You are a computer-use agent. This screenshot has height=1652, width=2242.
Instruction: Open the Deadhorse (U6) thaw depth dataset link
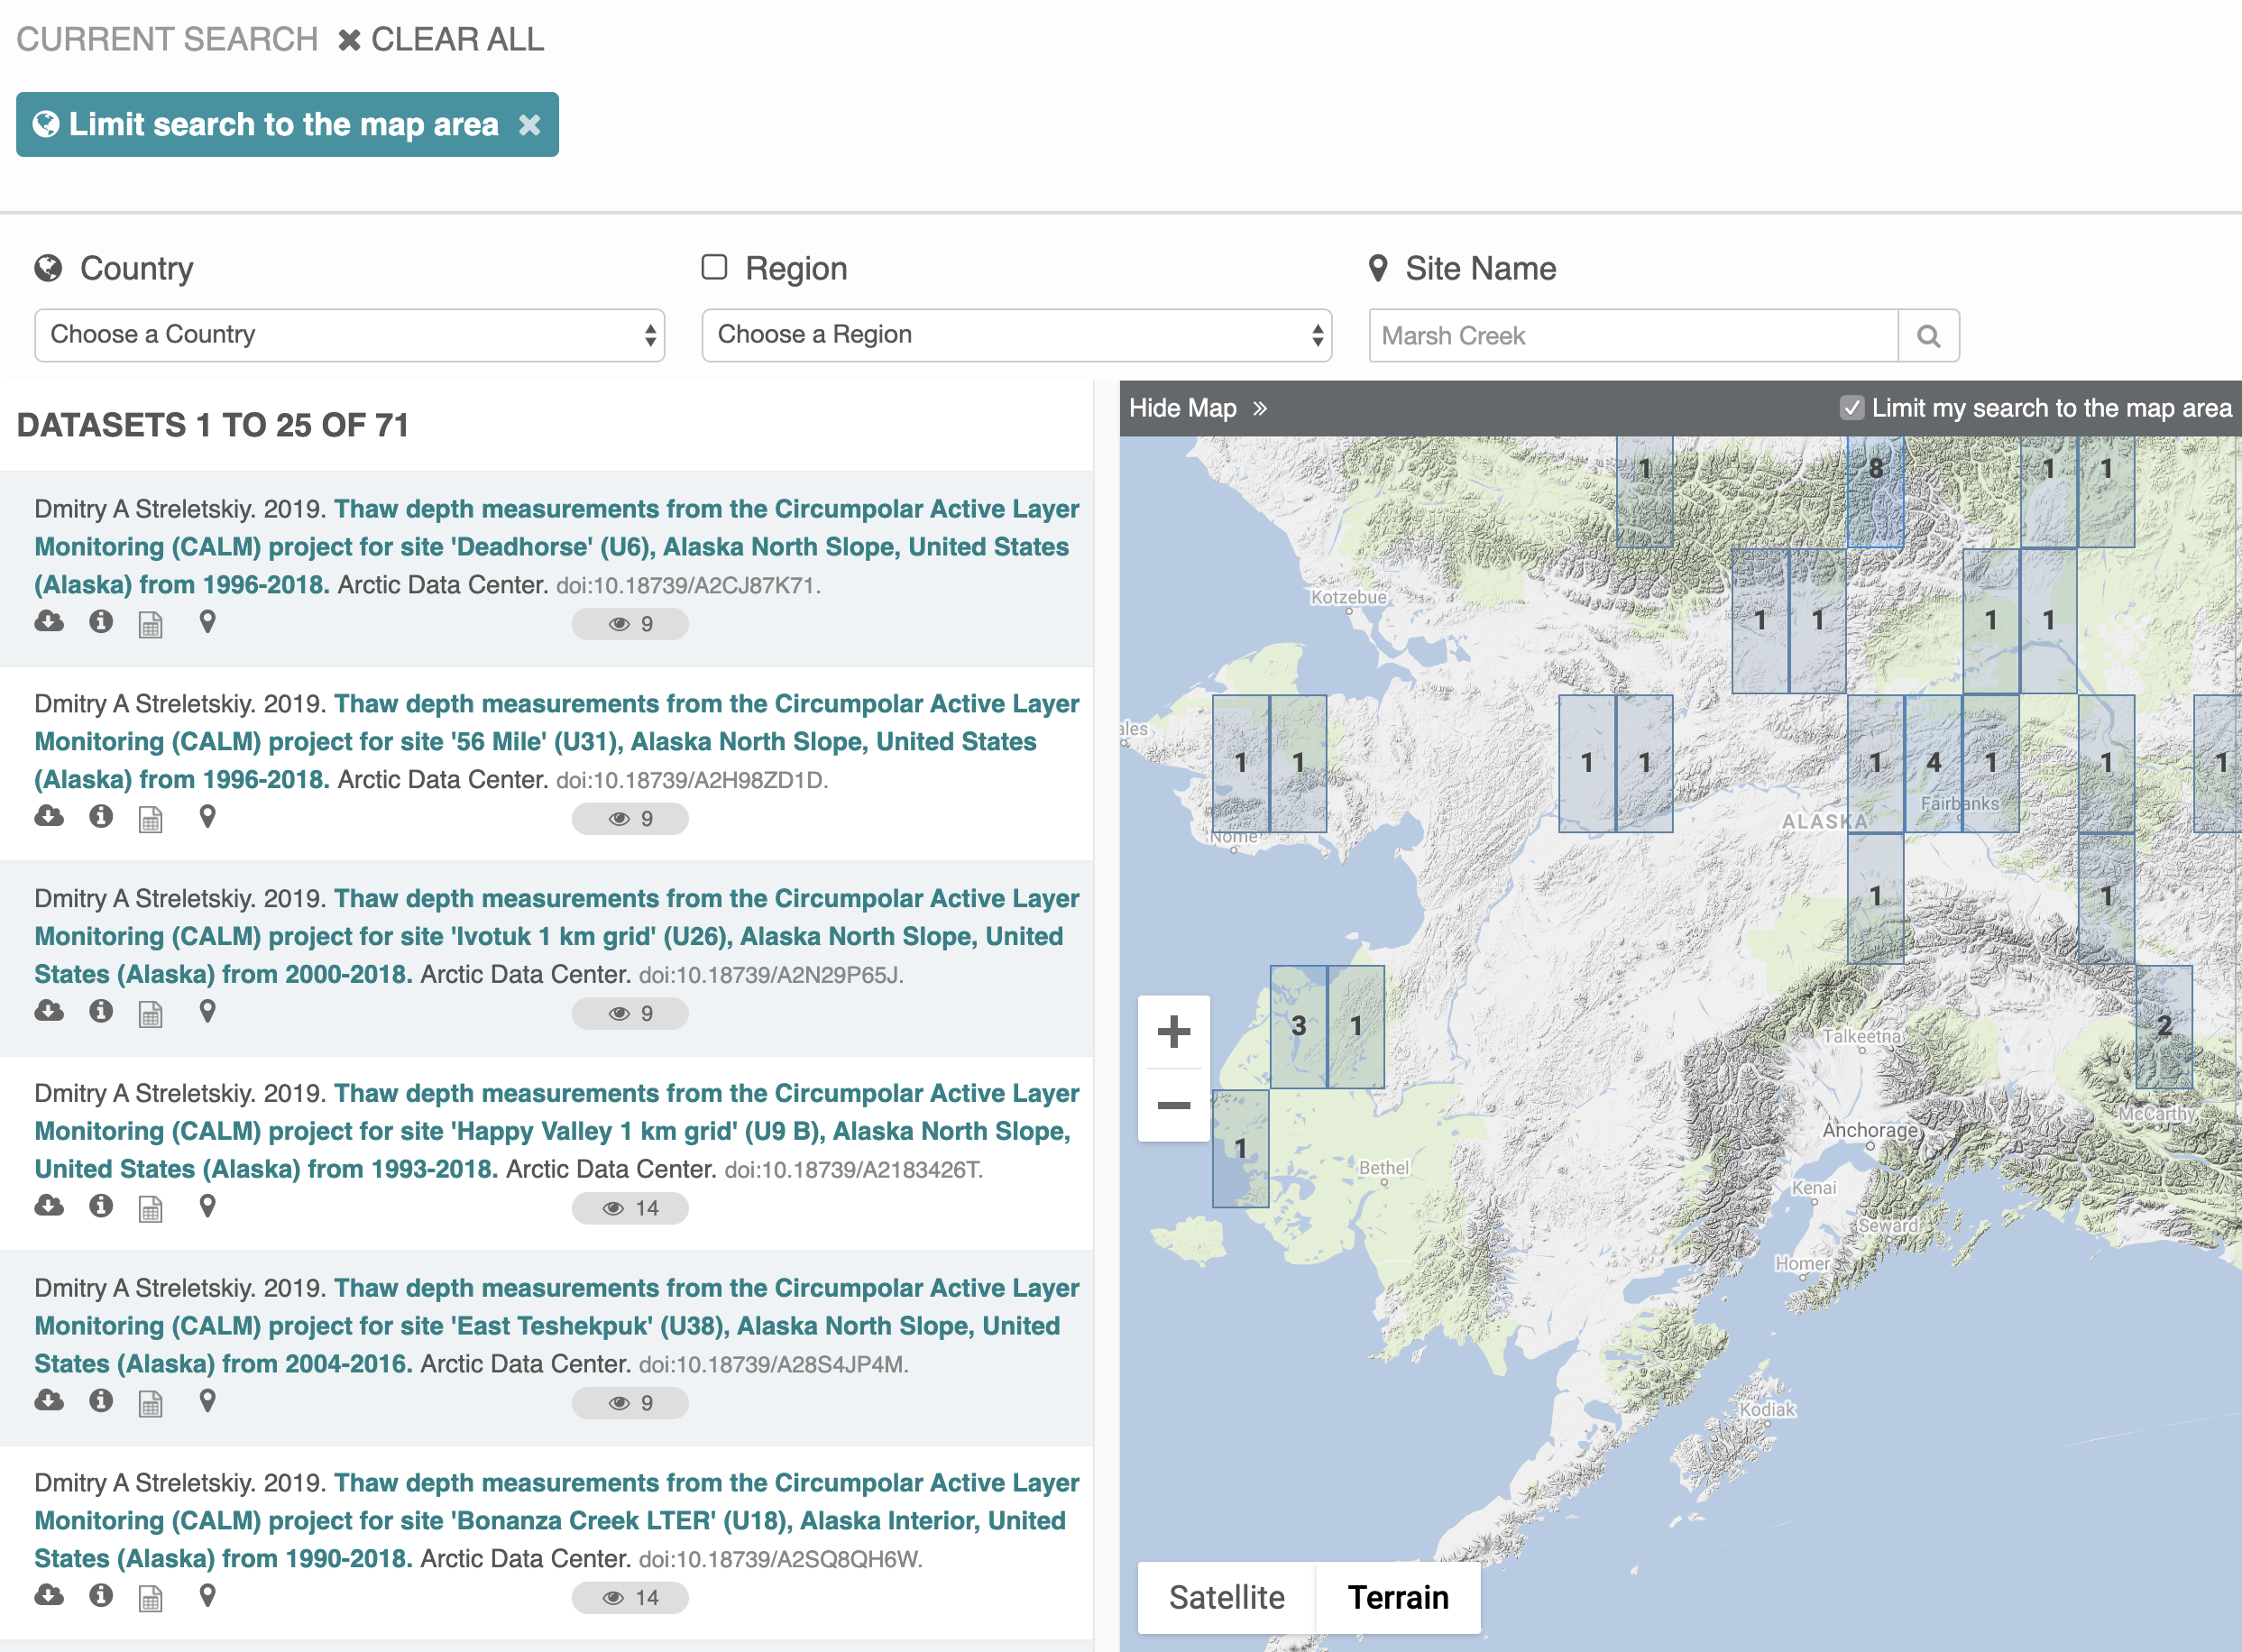click(557, 547)
